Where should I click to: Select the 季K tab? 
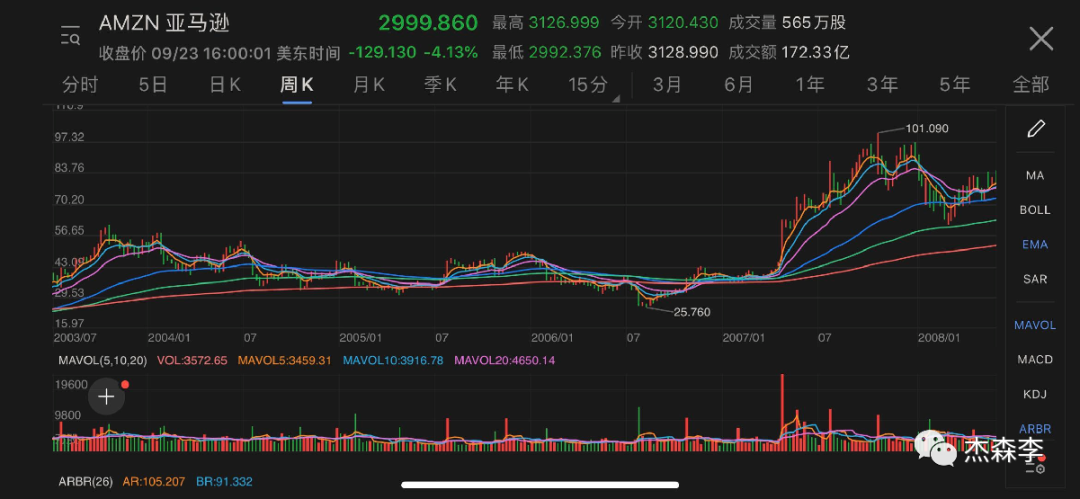pos(440,85)
